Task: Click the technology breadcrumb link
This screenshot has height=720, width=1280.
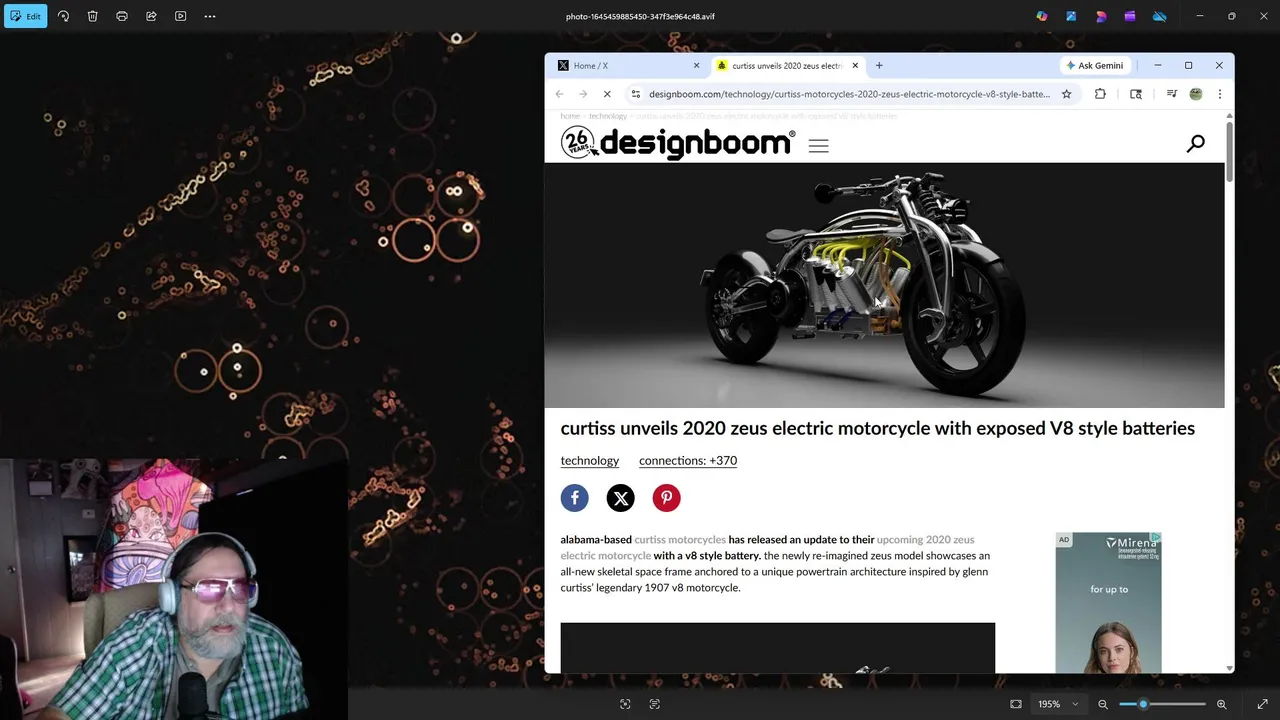Action: [x=607, y=116]
